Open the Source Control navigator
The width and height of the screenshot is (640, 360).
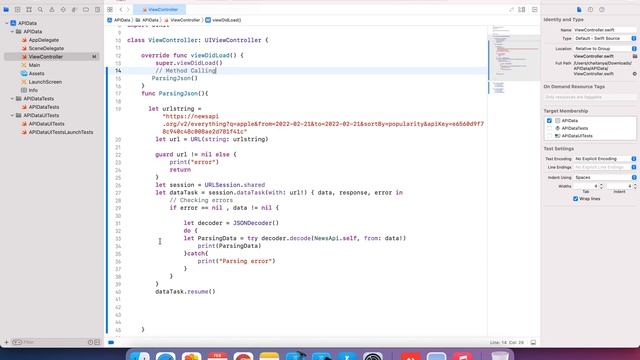18,9
